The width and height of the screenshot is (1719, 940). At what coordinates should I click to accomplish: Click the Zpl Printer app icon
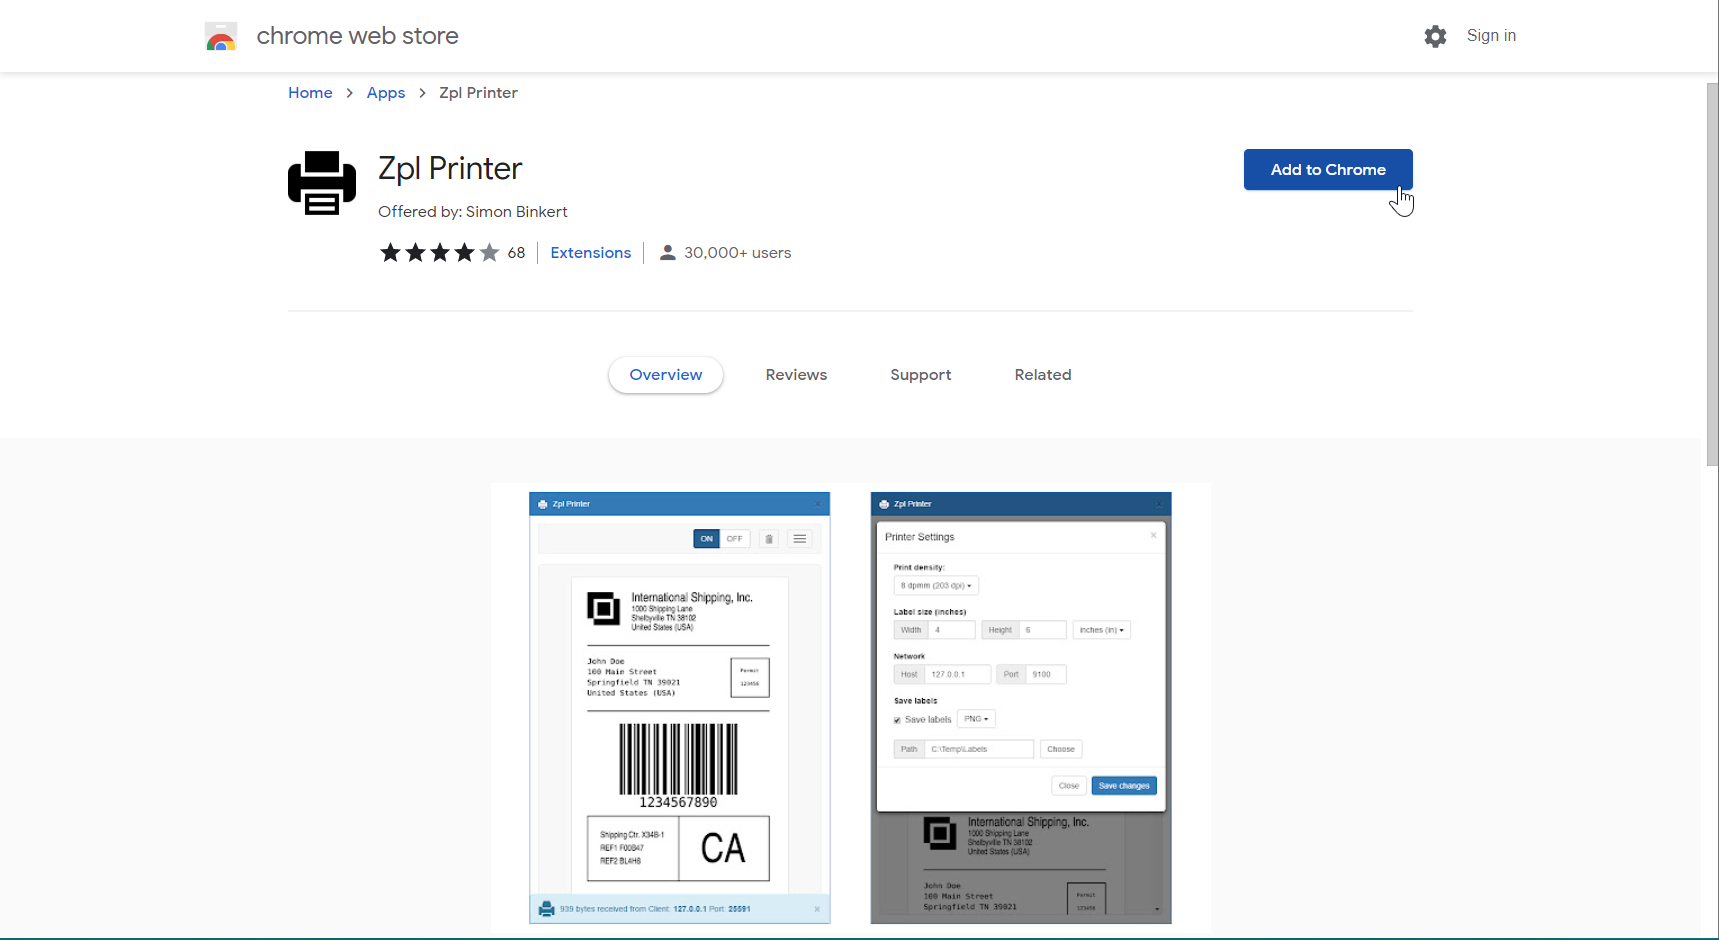322,183
